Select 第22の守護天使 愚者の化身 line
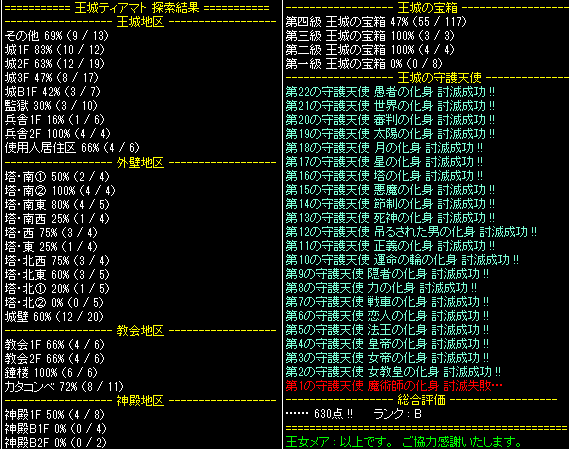The height and width of the screenshot is (449, 569). coord(390,92)
